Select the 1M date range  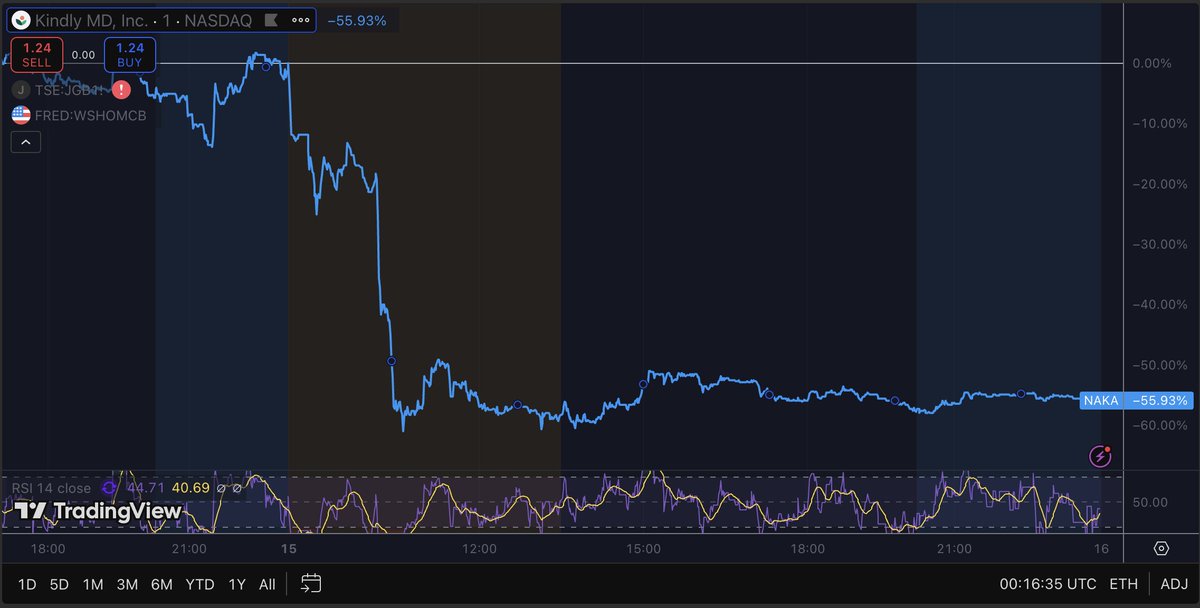(93, 583)
